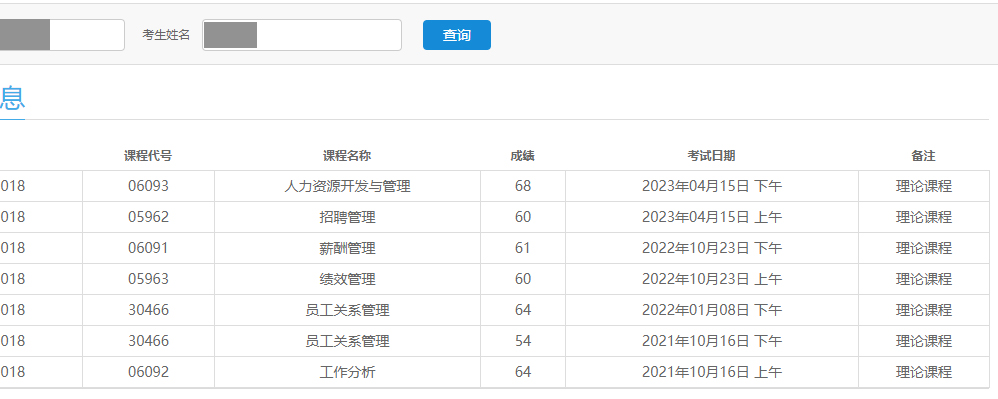
Task: Click course name 招聘管理
Action: tap(348, 217)
